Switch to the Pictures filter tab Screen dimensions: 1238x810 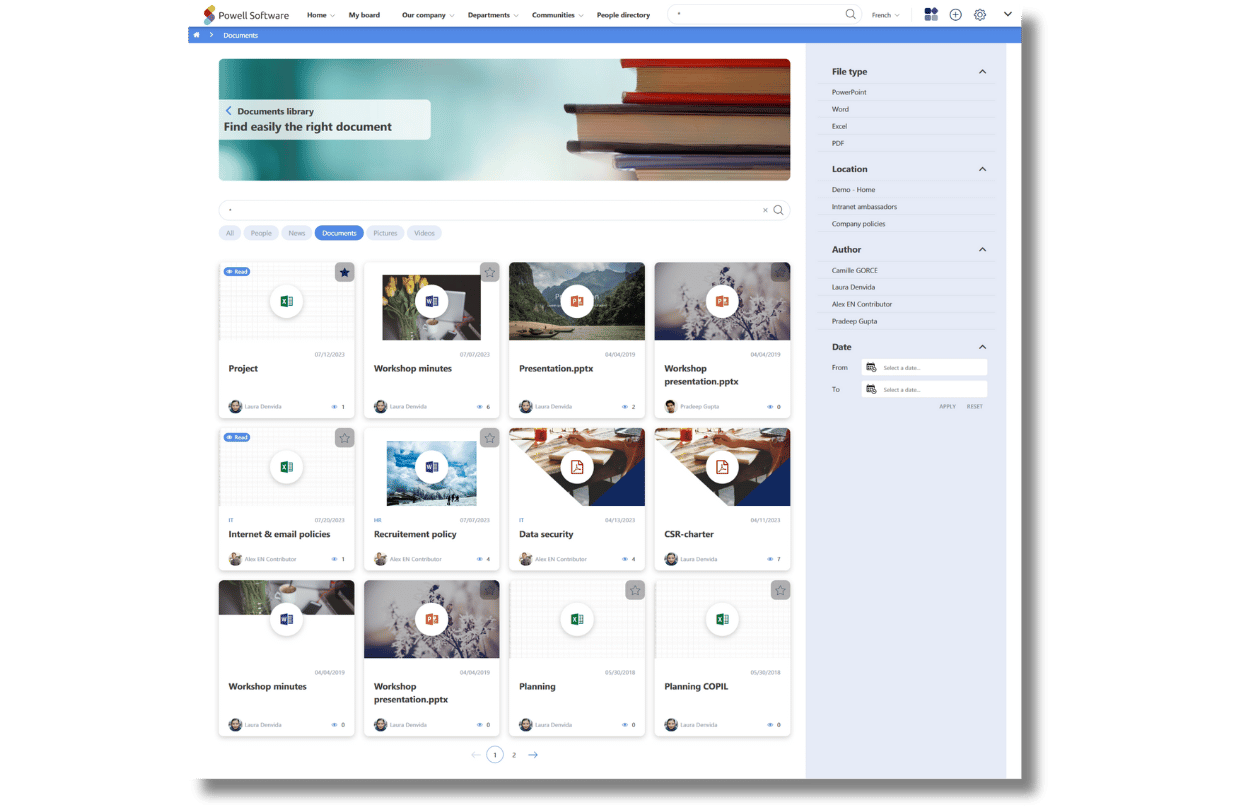(x=385, y=233)
